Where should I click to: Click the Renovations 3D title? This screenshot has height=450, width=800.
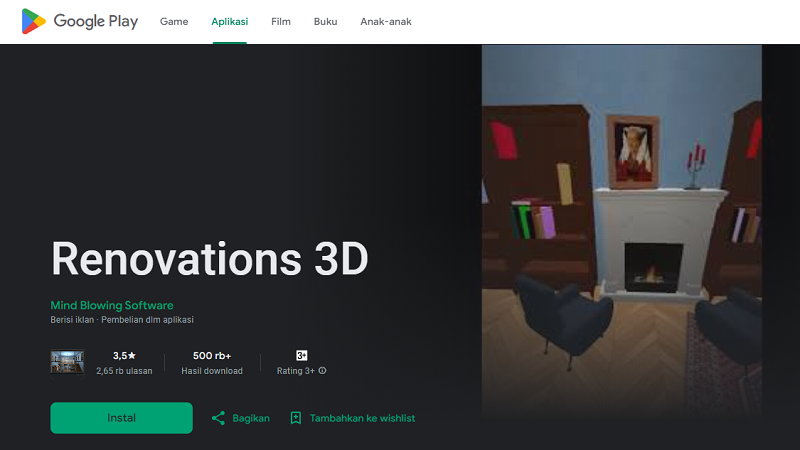pyautogui.click(x=209, y=259)
